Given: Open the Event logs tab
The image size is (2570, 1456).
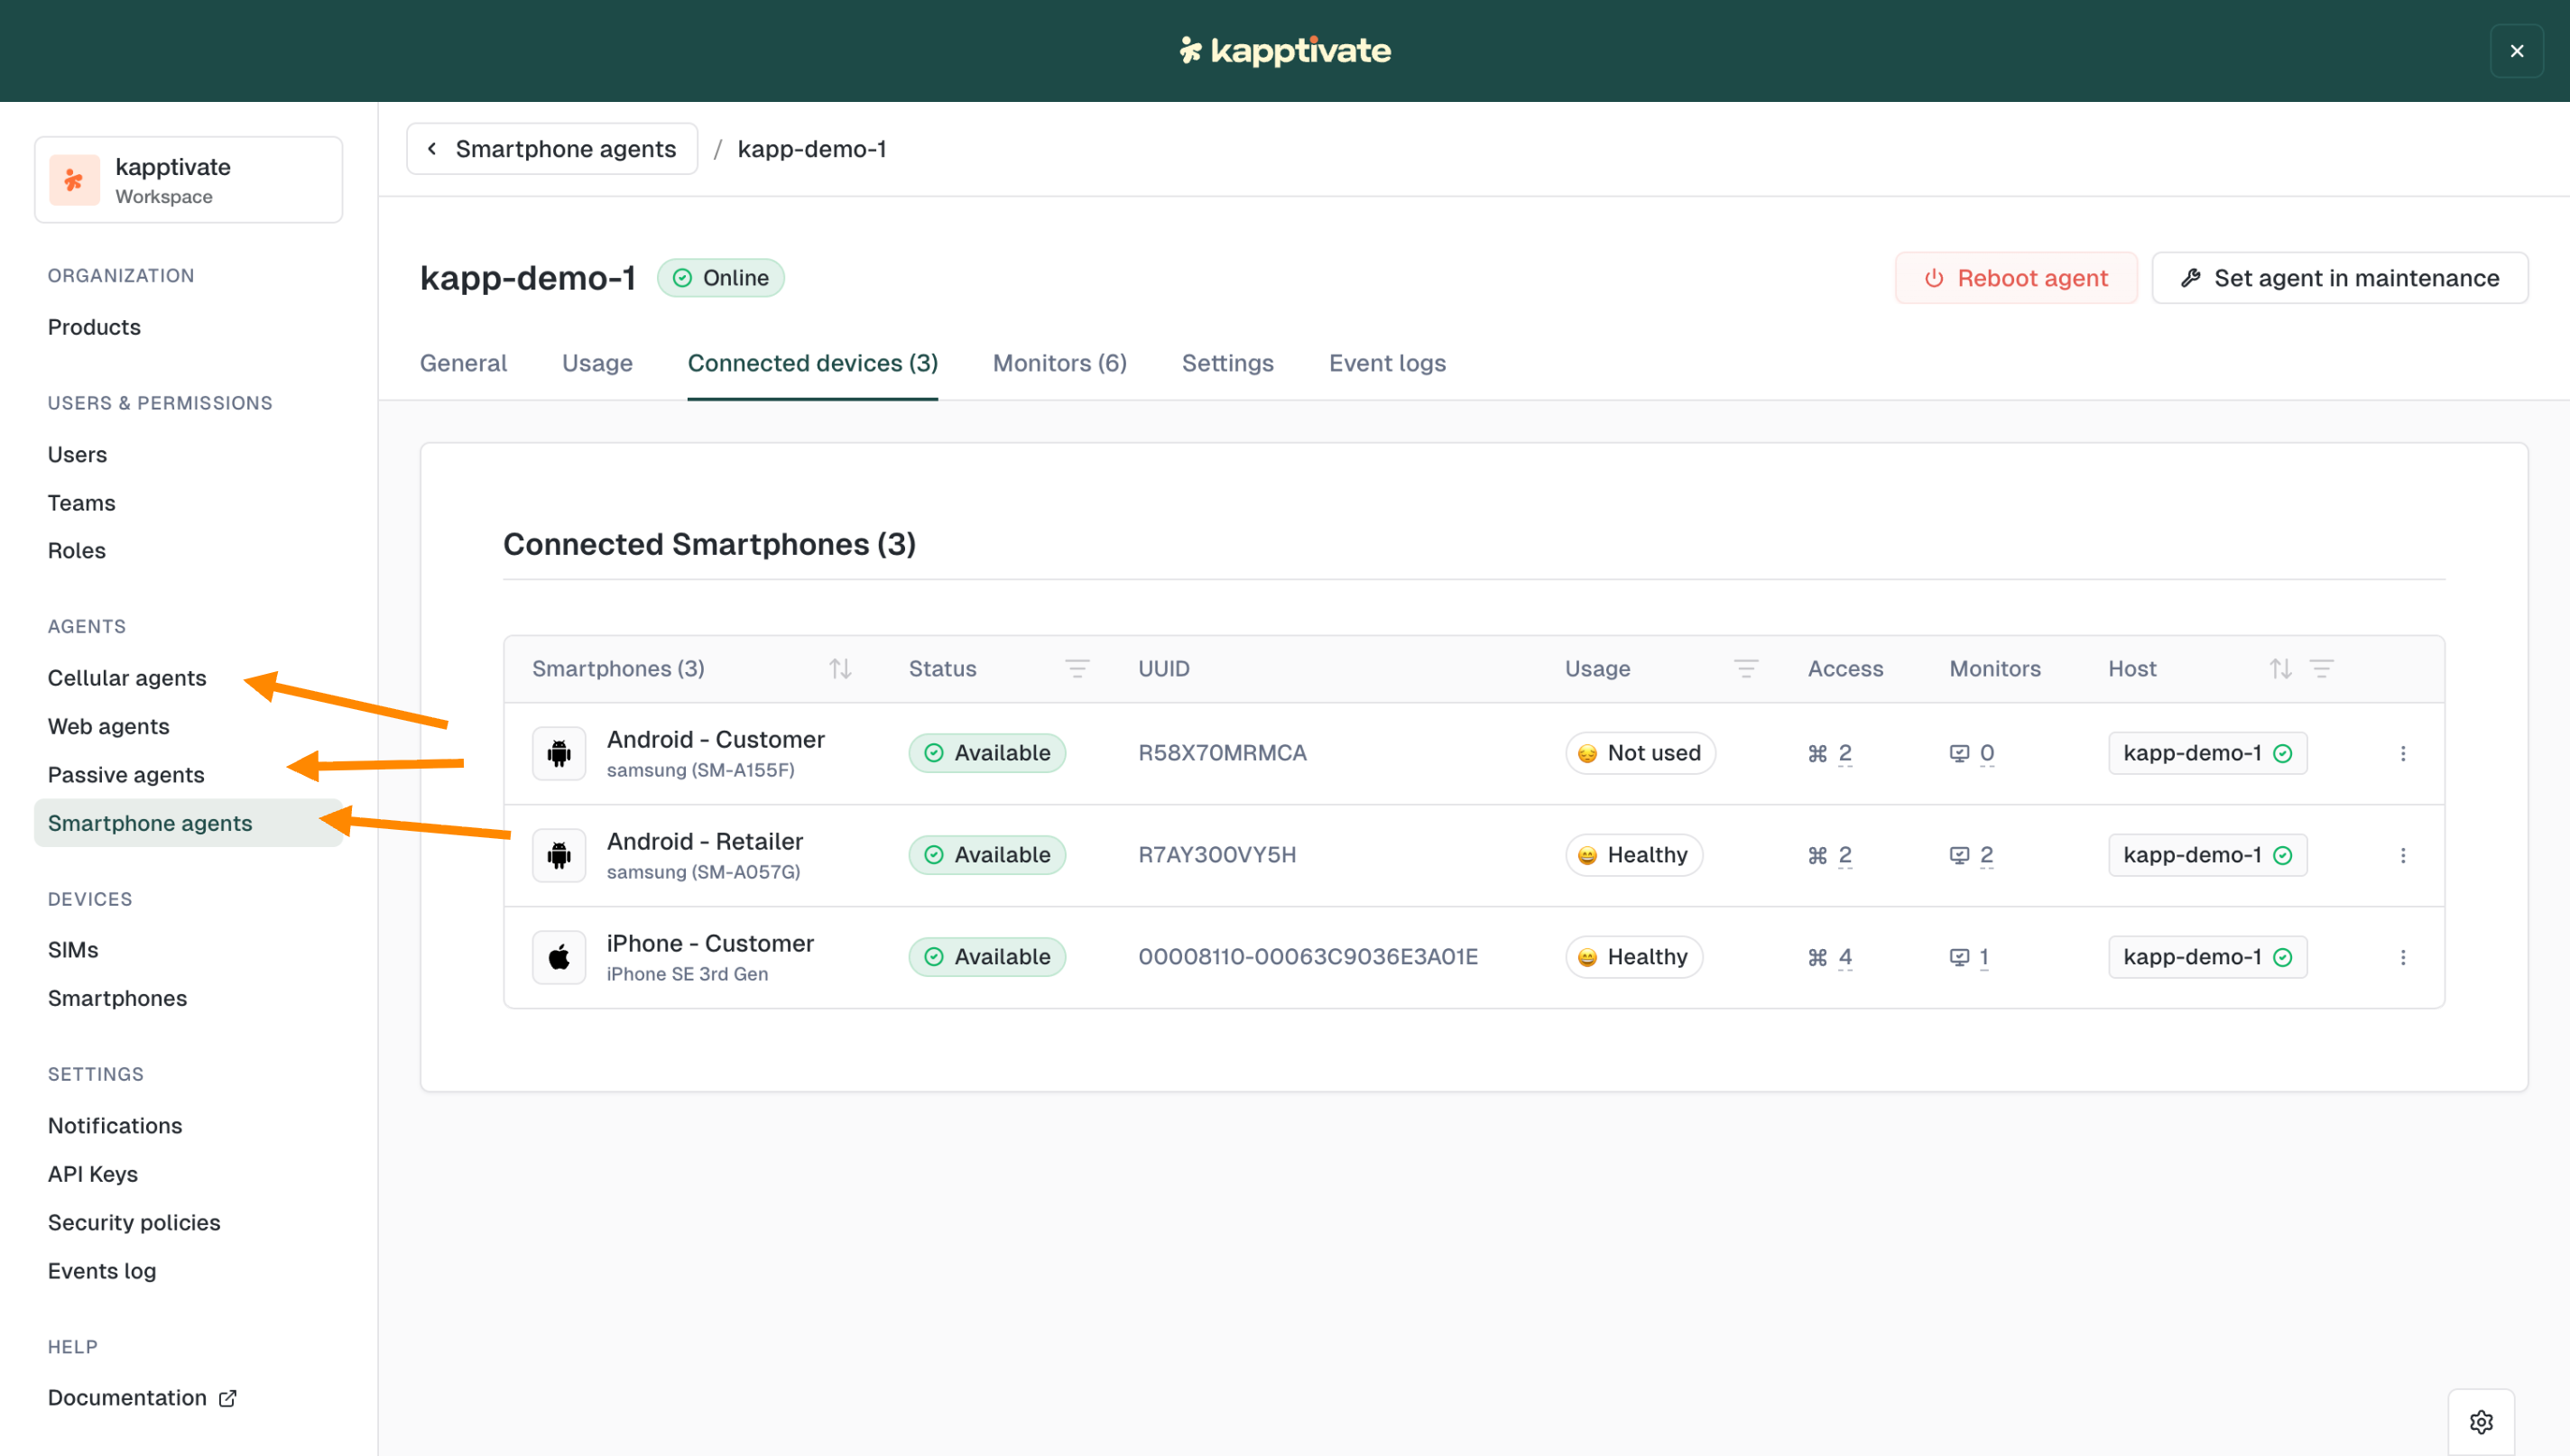Looking at the screenshot, I should pyautogui.click(x=1387, y=363).
